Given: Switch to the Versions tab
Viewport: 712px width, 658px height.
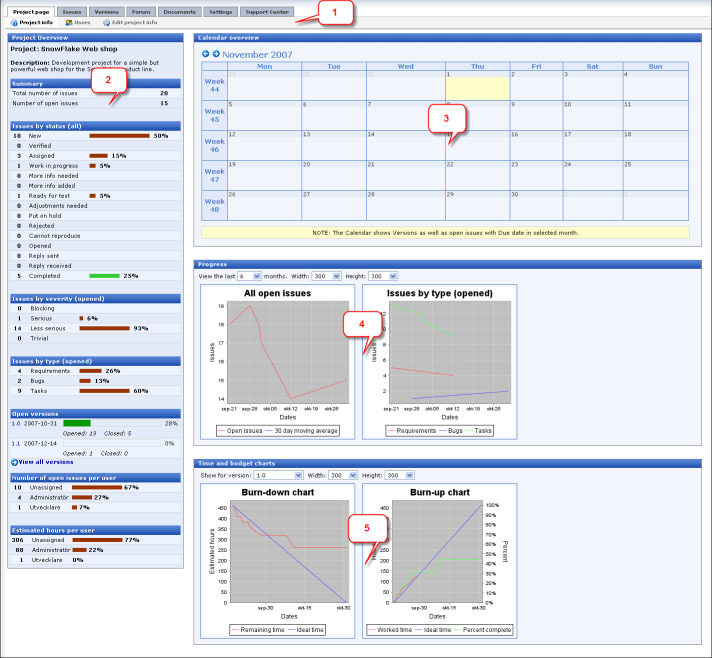Looking at the screenshot, I should pos(107,12).
